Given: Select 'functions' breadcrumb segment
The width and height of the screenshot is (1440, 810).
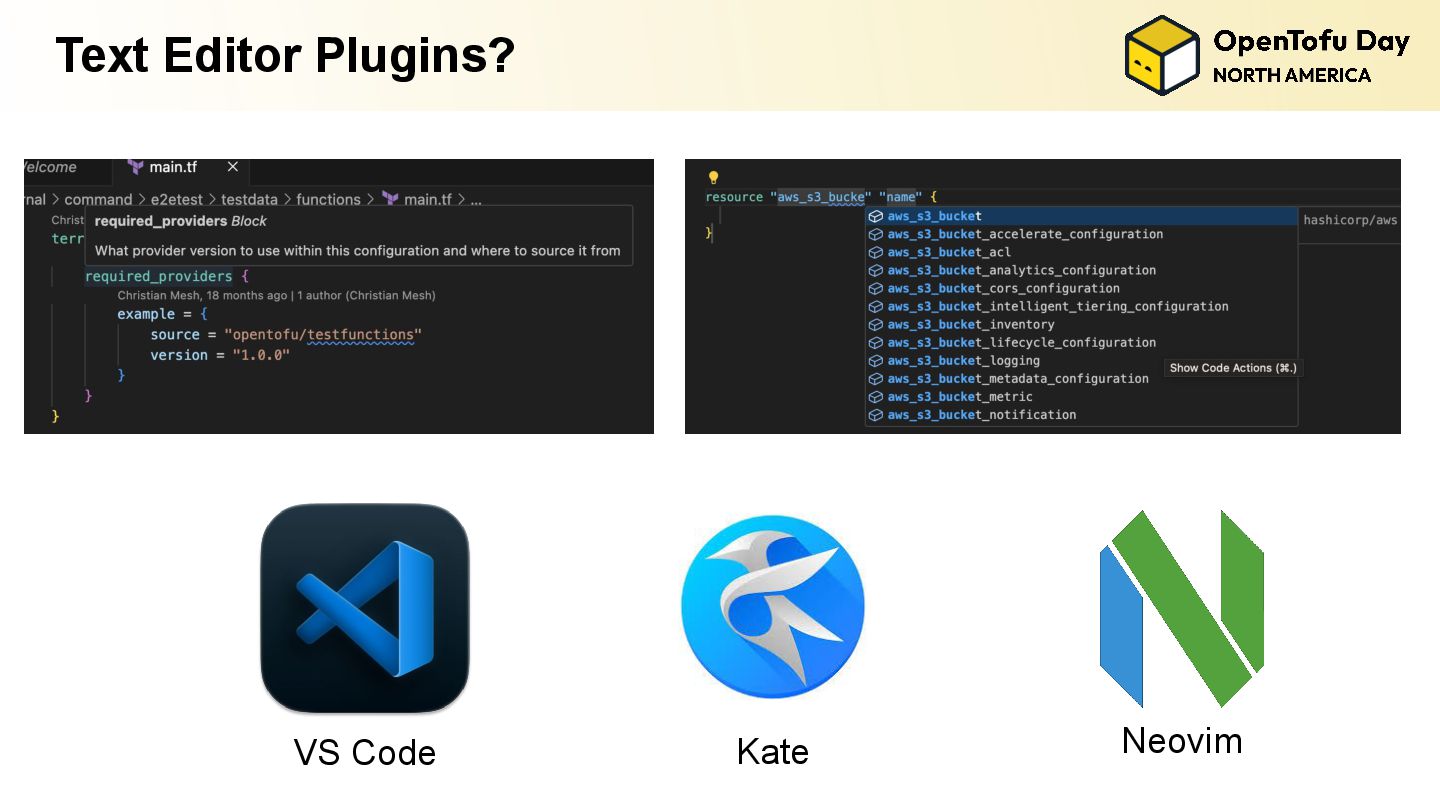Looking at the screenshot, I should click(x=328, y=199).
